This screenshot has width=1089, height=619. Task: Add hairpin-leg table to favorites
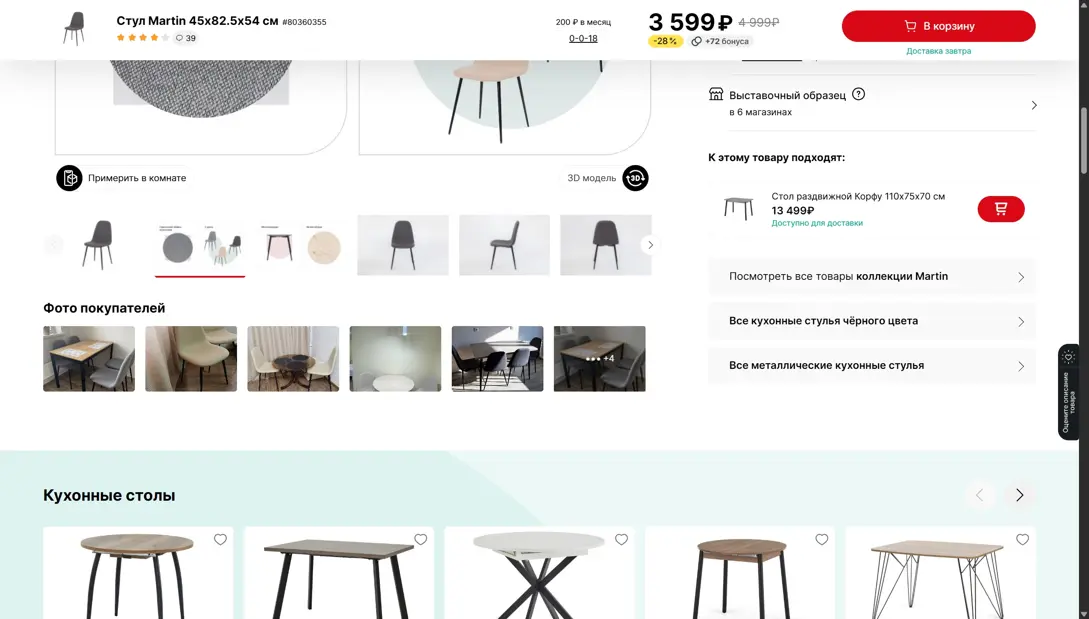coord(1022,540)
